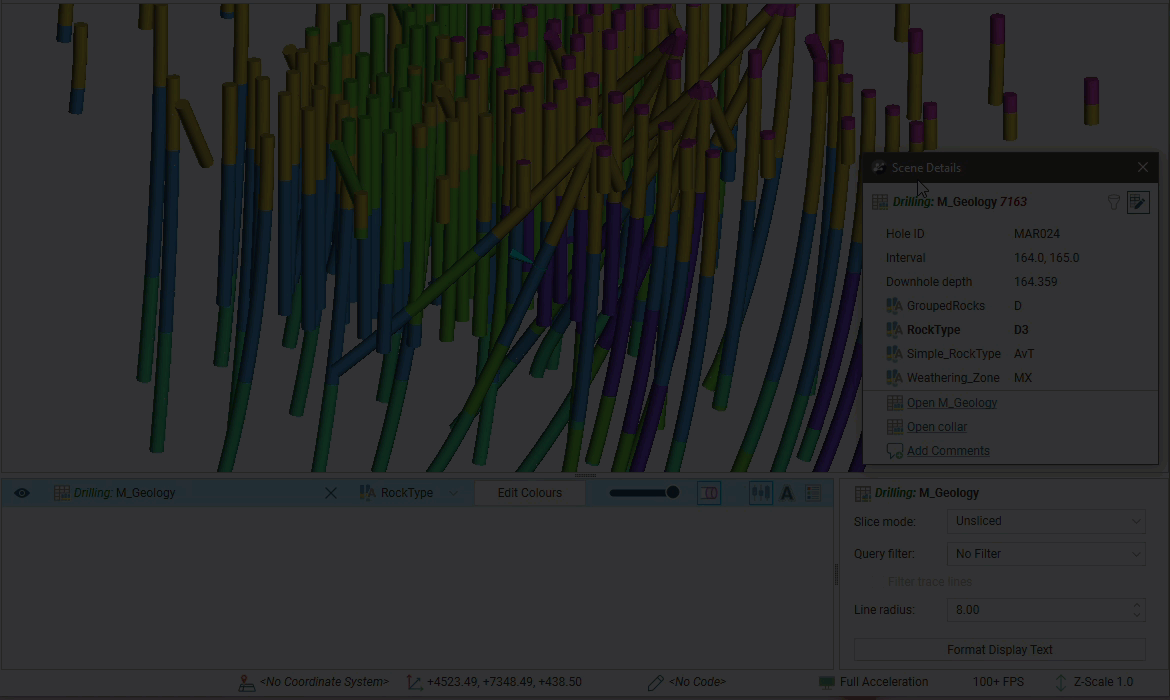Click the coordinates +4523.49, +7348.49, +438.50
The height and width of the screenshot is (700, 1170).
click(x=504, y=682)
